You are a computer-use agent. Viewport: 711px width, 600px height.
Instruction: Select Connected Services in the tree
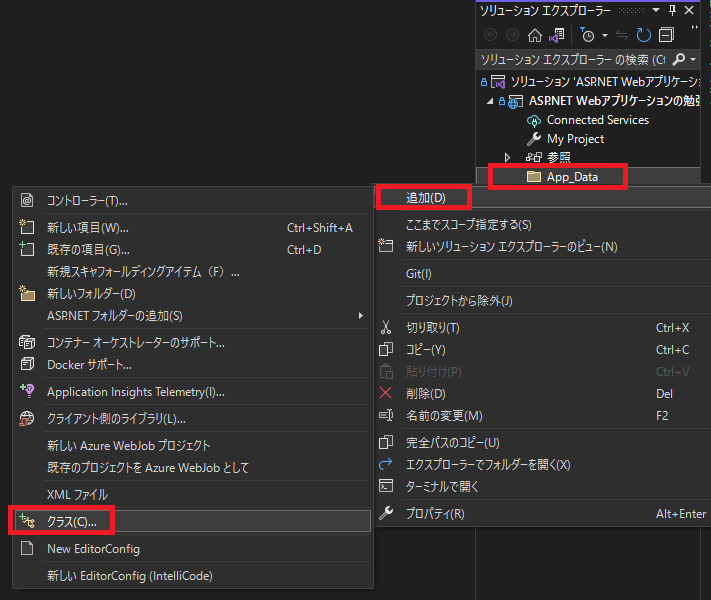[x=598, y=120]
